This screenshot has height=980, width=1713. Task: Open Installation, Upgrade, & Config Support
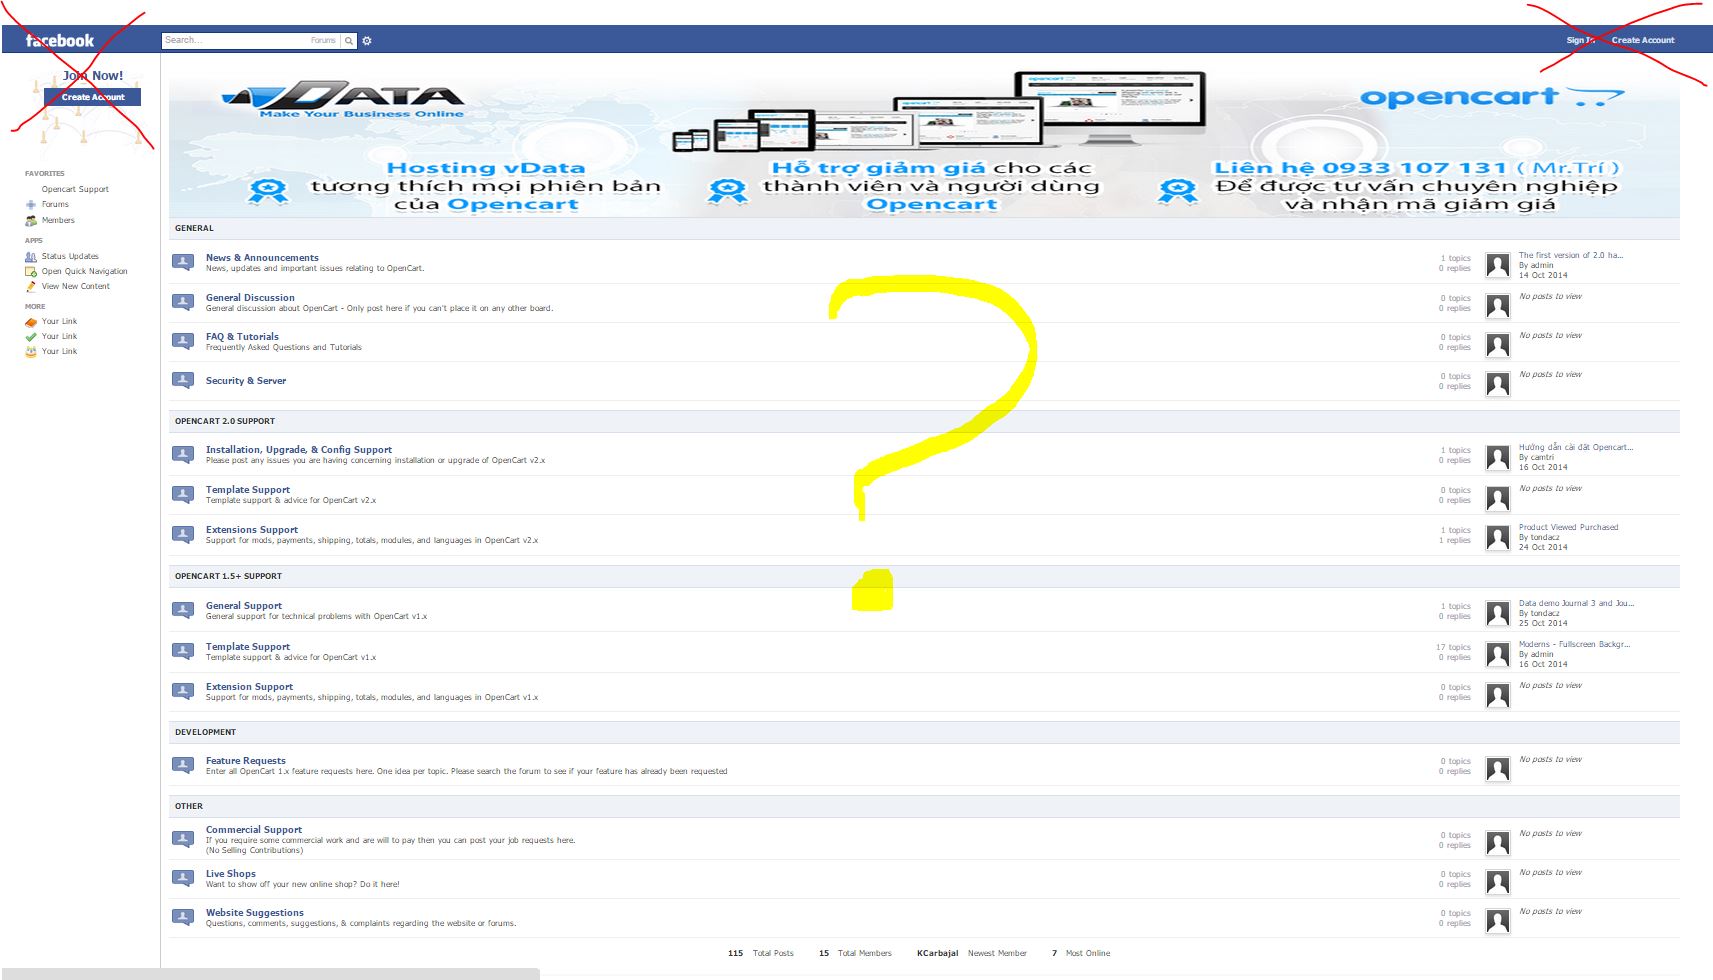pyautogui.click(x=299, y=450)
